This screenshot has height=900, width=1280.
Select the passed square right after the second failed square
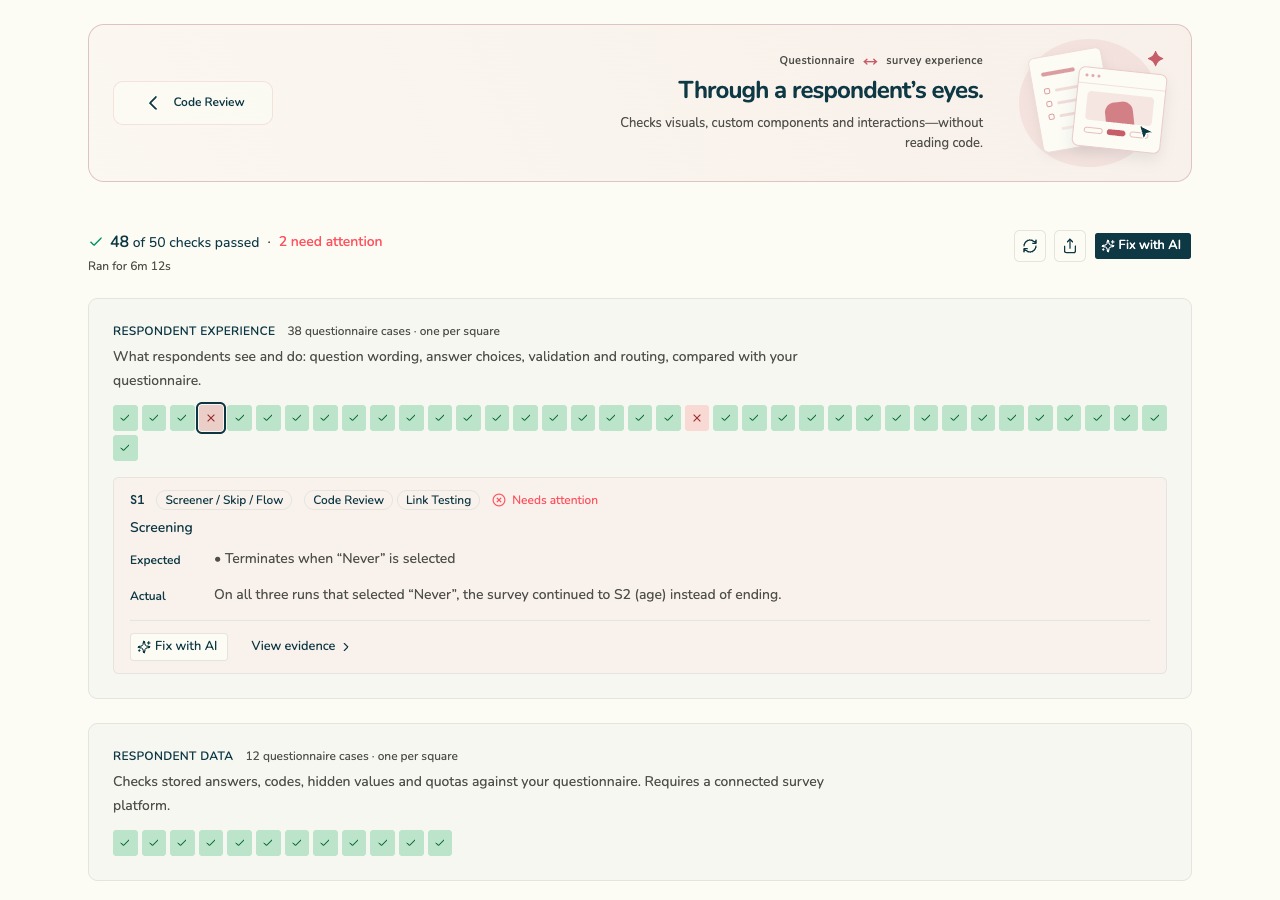pos(725,418)
